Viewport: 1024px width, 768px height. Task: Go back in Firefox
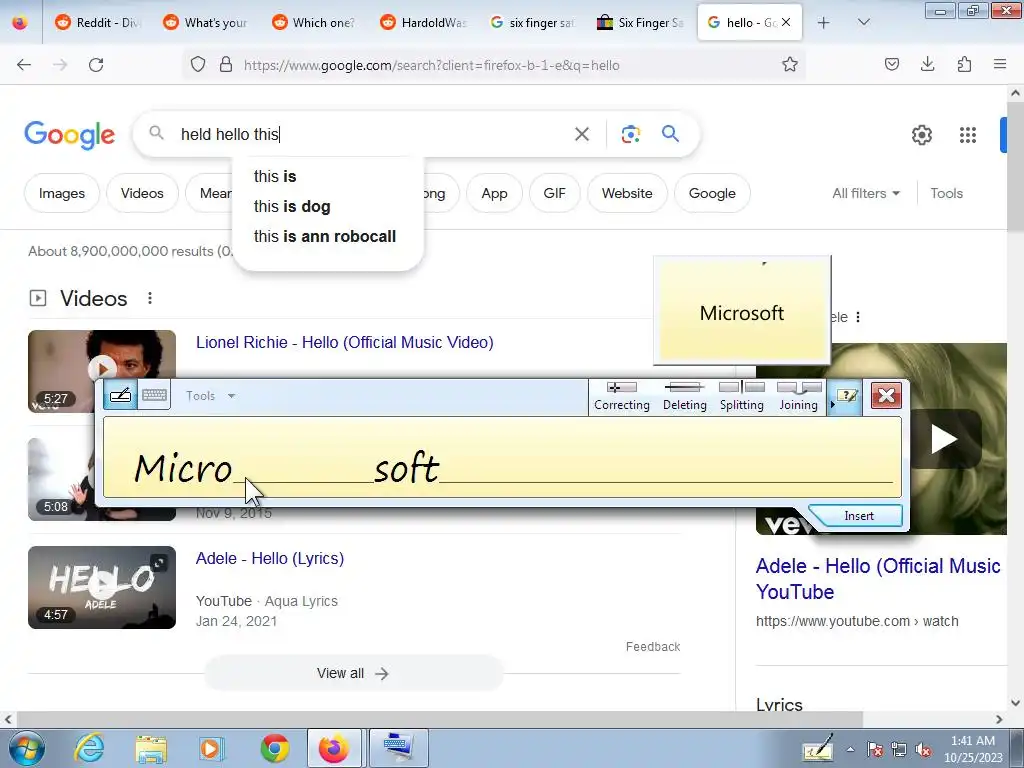(x=24, y=65)
